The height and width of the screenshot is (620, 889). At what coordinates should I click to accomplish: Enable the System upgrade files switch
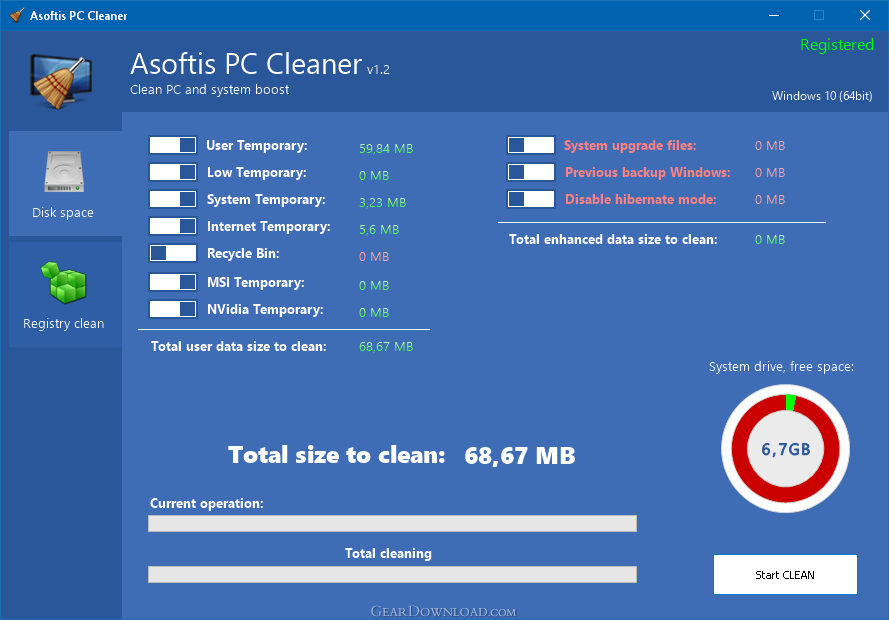[531, 145]
